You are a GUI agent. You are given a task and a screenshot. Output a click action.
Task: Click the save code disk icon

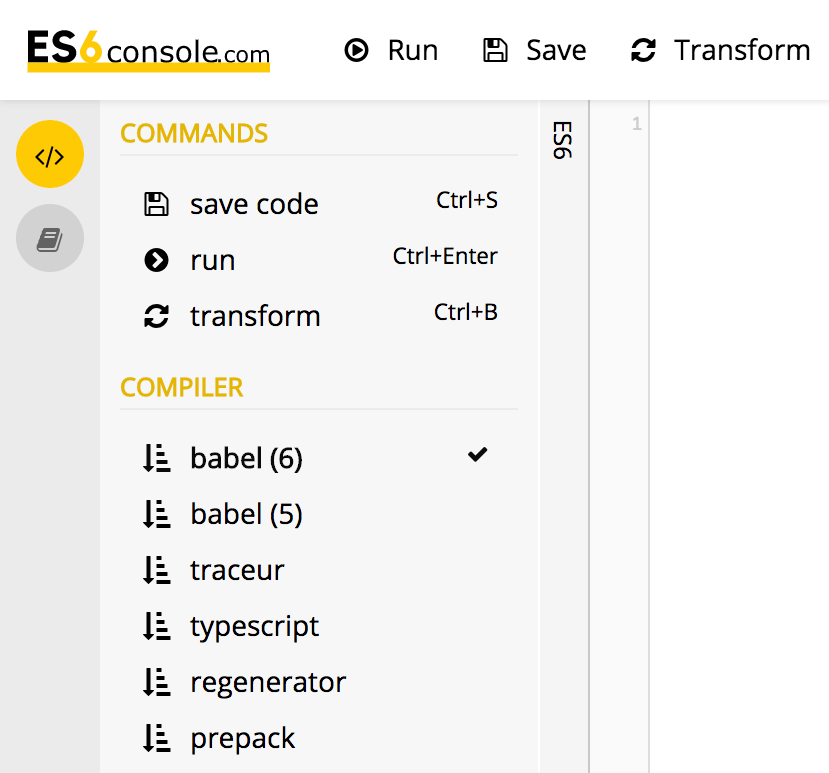pyautogui.click(x=156, y=203)
